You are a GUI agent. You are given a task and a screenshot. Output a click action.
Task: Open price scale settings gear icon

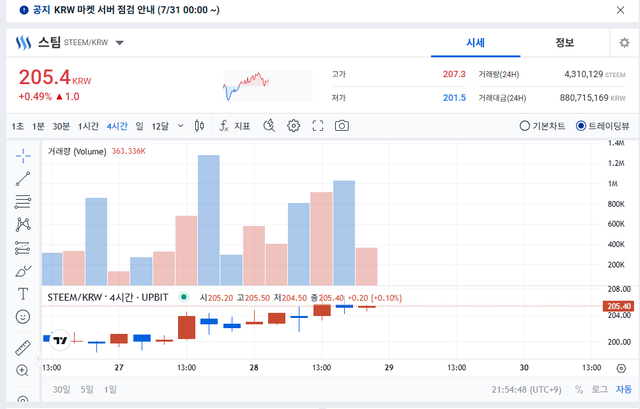point(621,368)
